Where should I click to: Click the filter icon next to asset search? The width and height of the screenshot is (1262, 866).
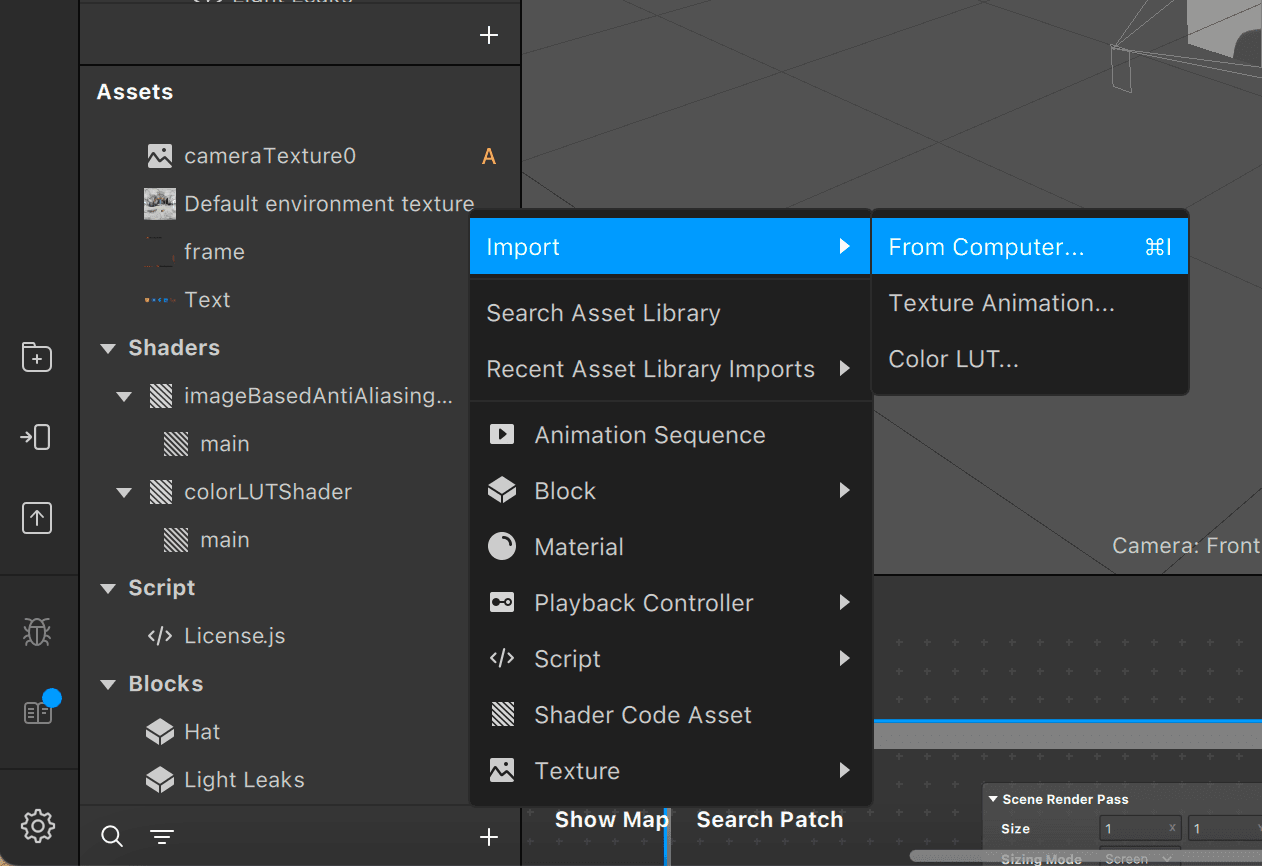162,836
